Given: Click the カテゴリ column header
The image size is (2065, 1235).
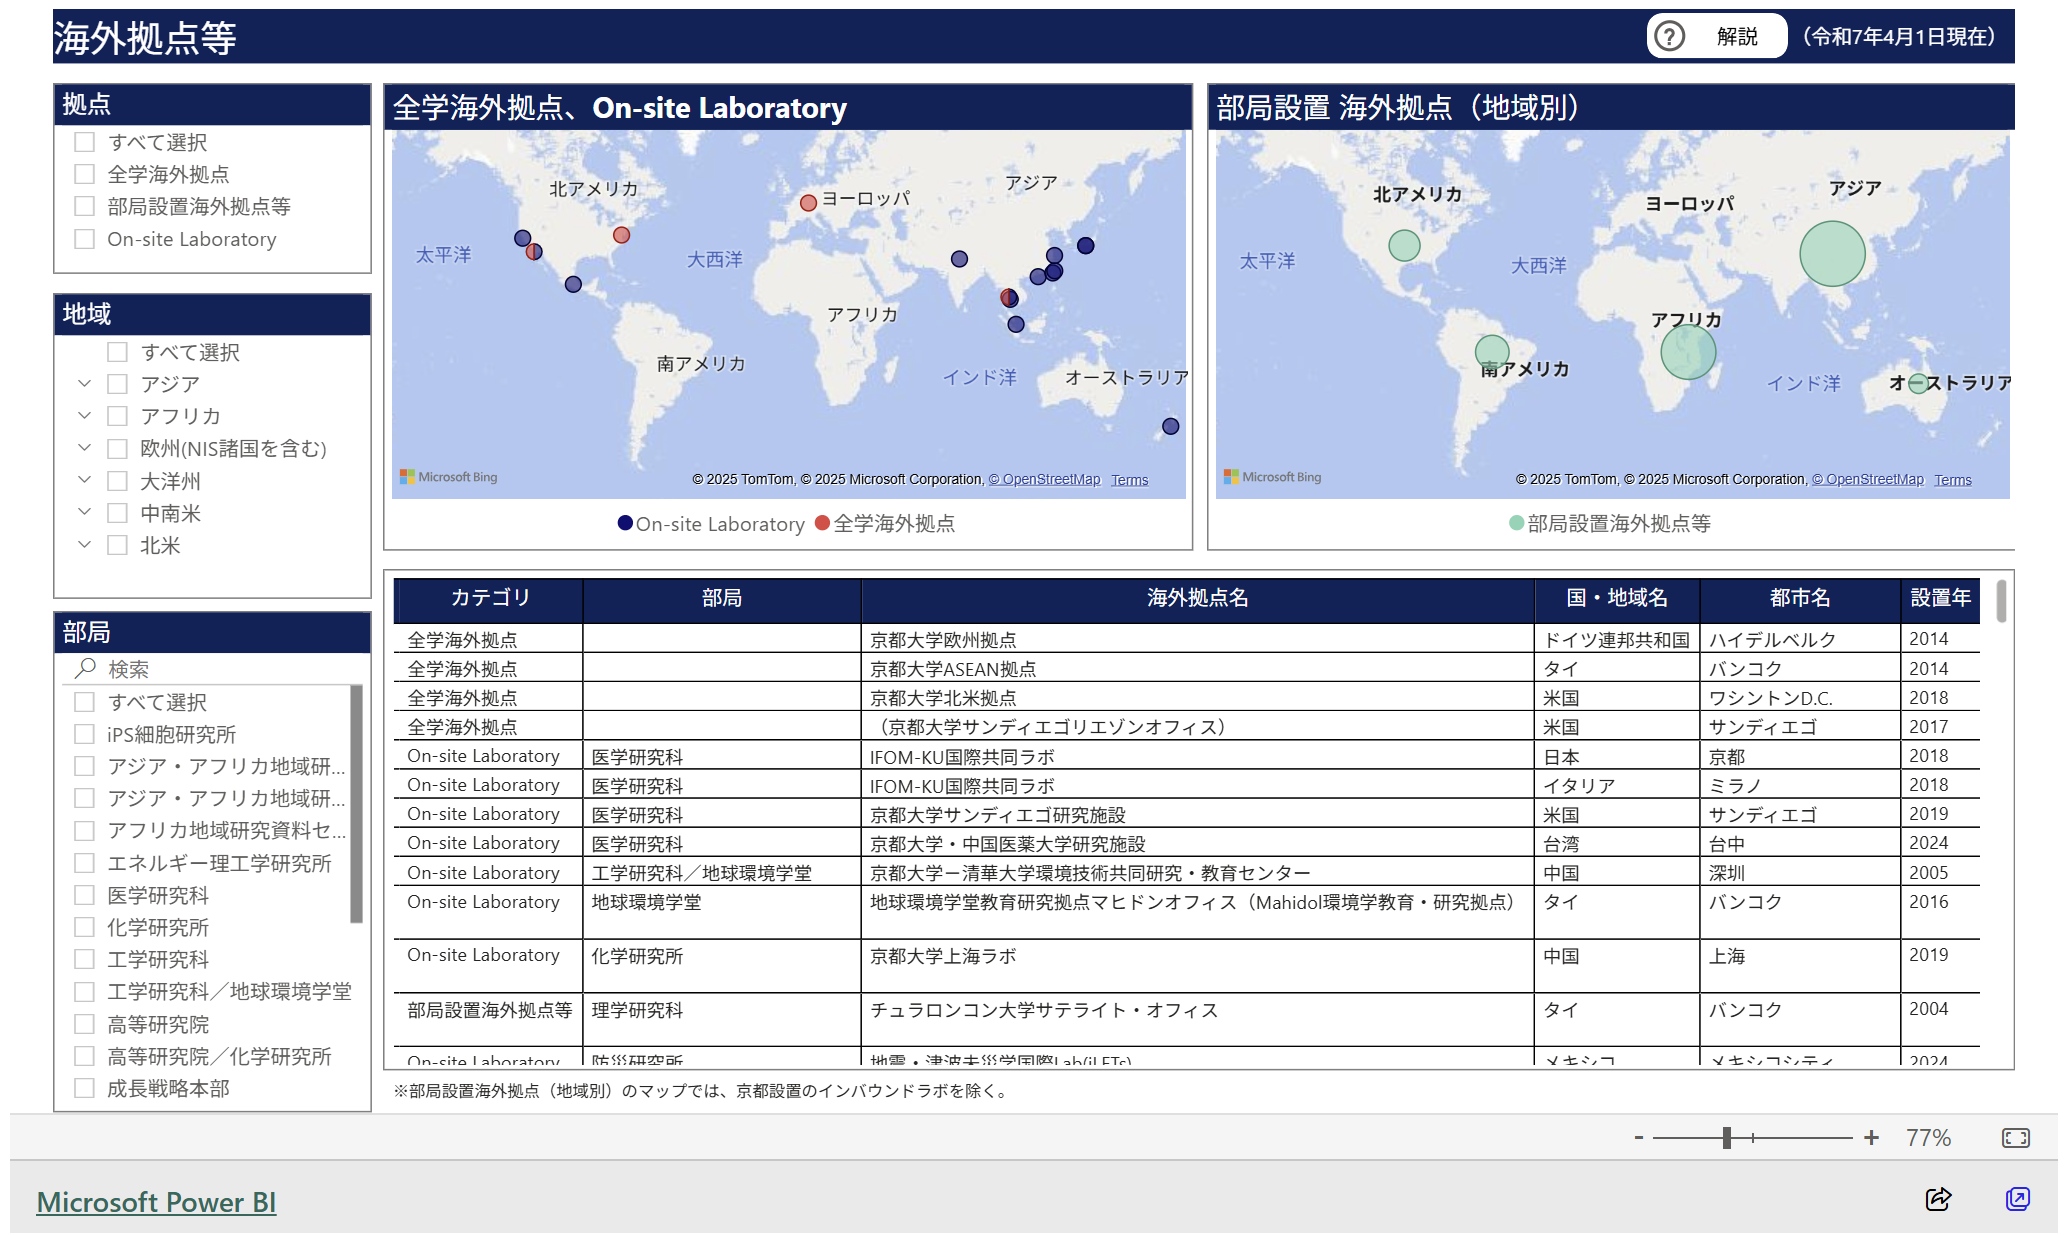Looking at the screenshot, I should [489, 598].
